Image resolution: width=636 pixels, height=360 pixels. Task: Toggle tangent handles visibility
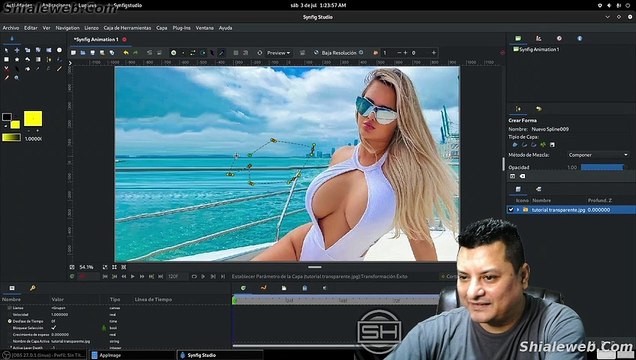(193, 53)
